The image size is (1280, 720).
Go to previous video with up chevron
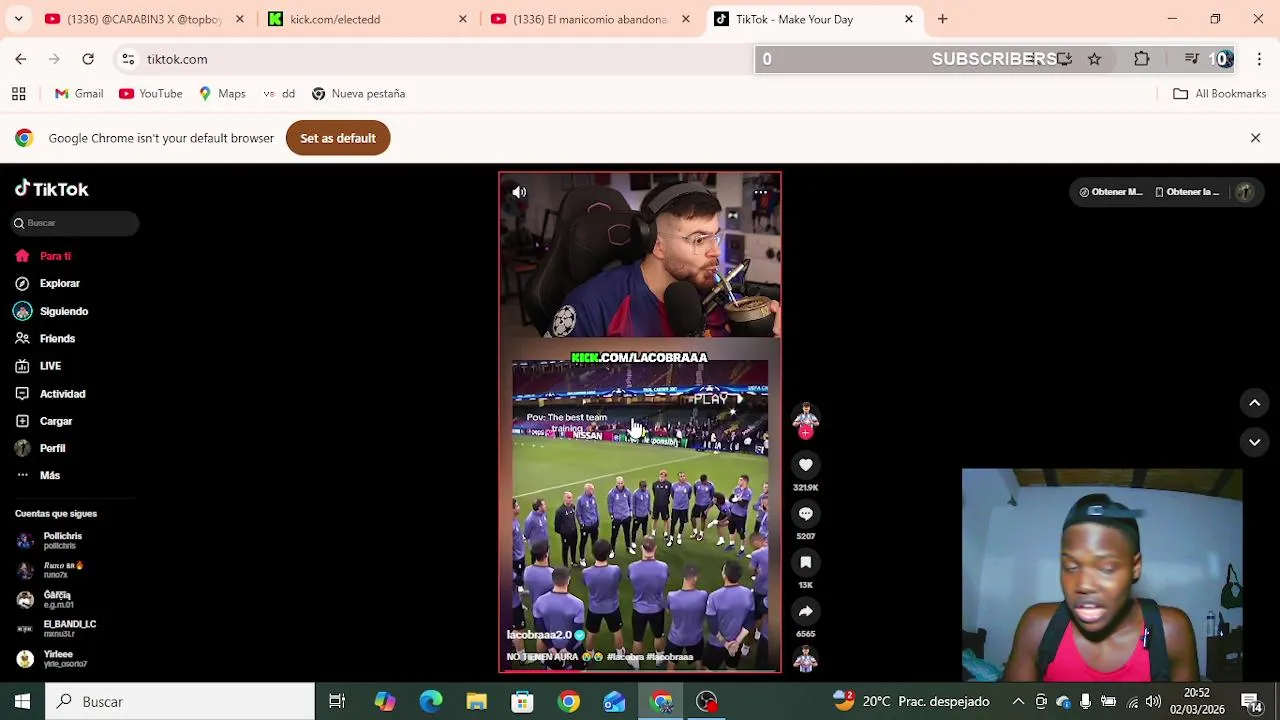(x=1254, y=403)
